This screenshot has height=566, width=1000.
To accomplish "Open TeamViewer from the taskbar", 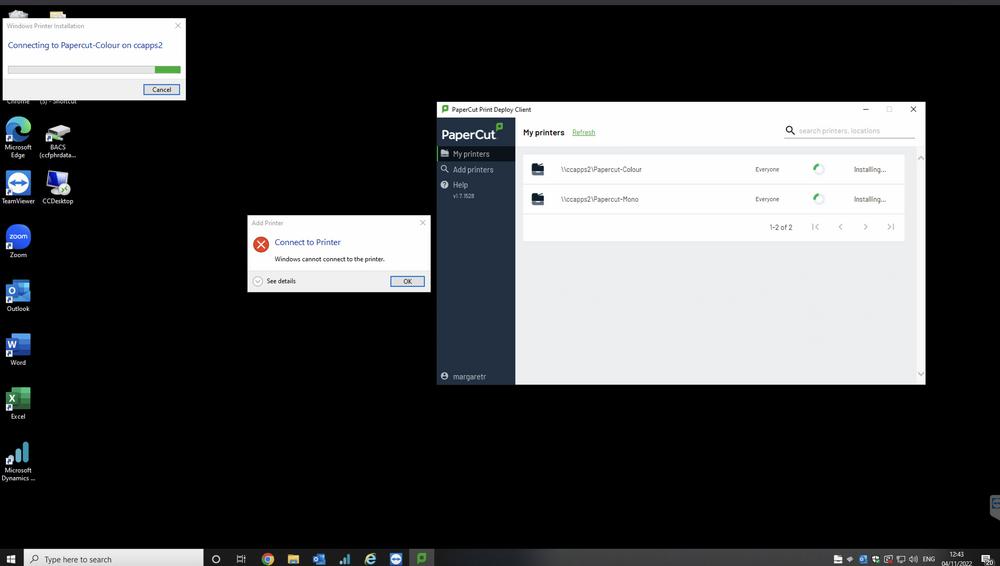I will click(x=395, y=559).
